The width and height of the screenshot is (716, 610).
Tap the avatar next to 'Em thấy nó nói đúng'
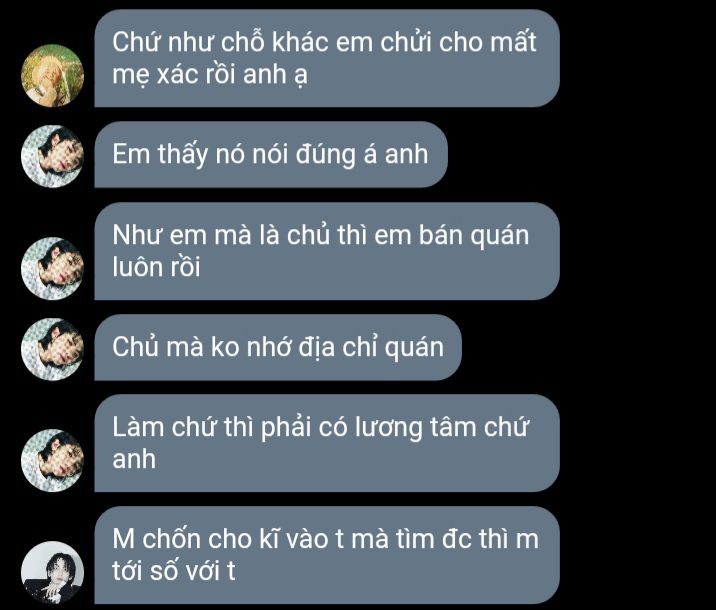pos(53,156)
